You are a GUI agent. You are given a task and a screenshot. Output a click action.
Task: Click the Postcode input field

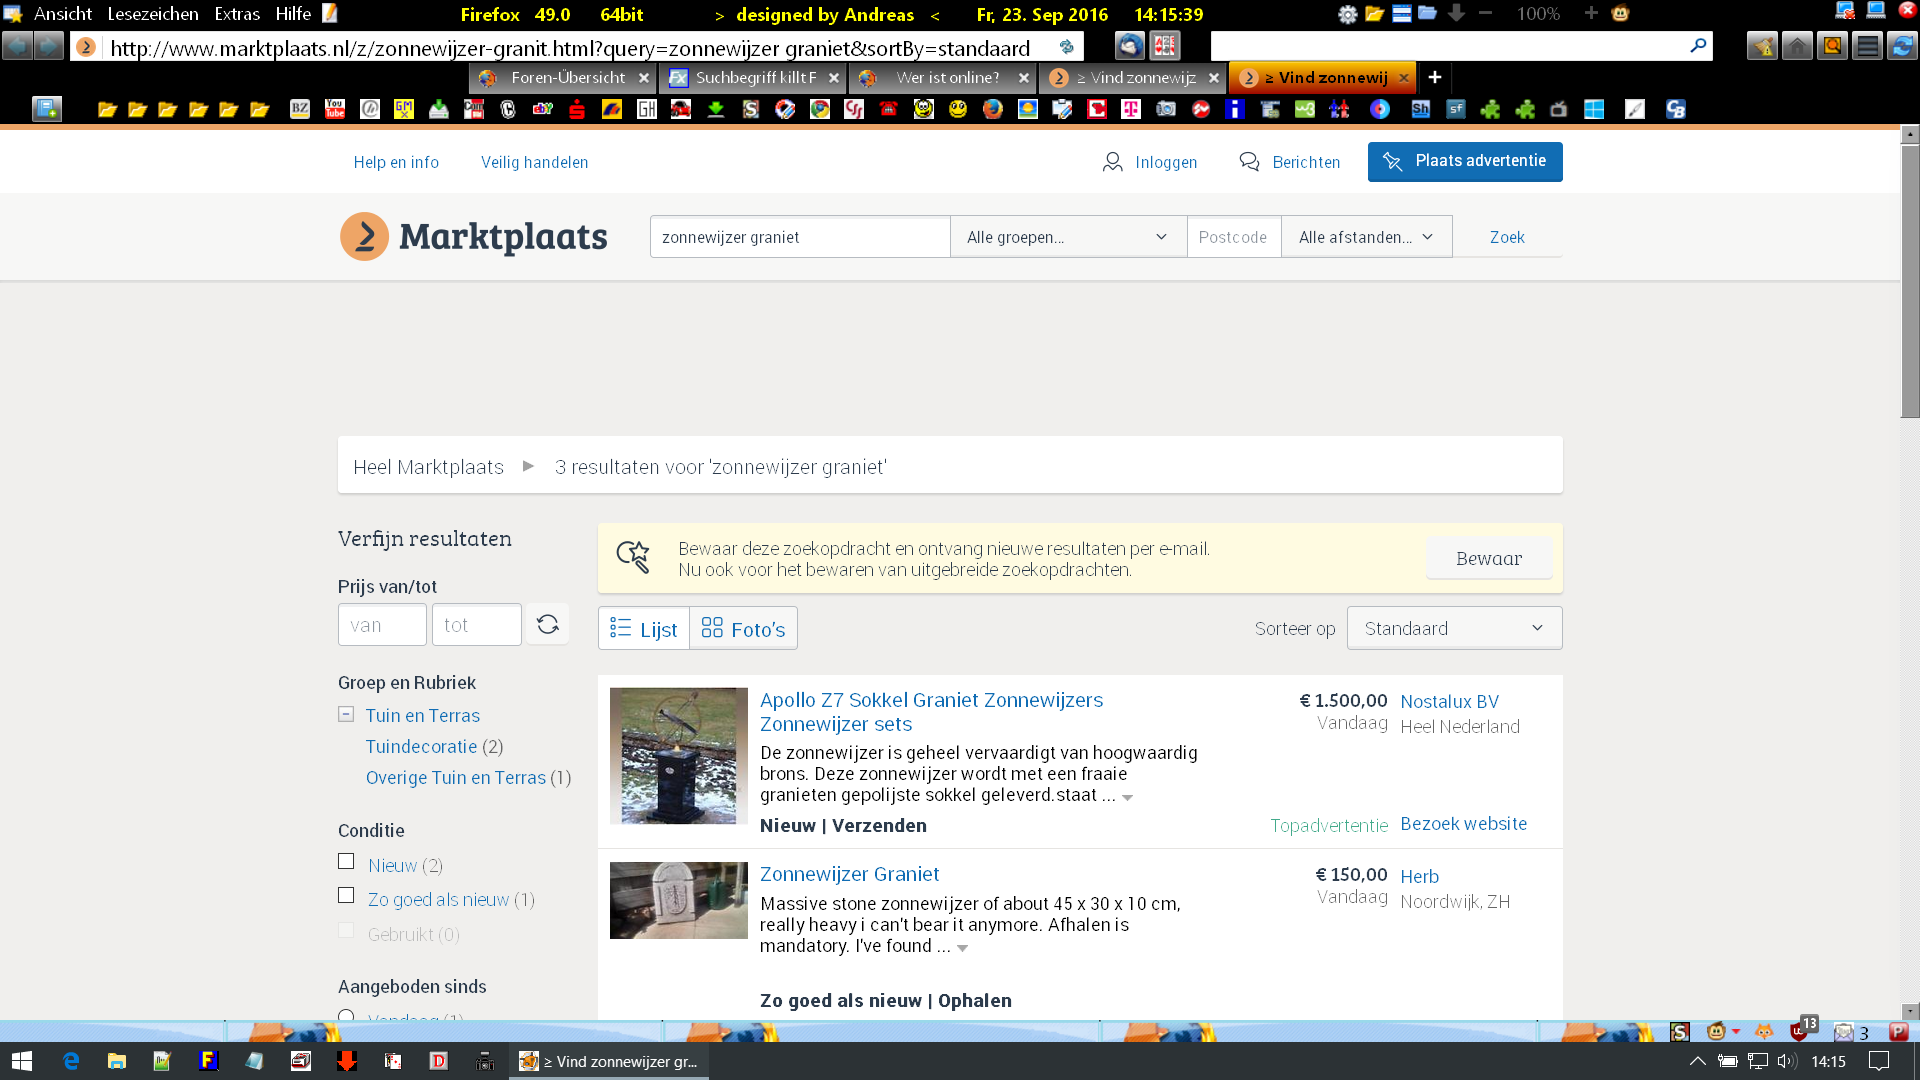click(x=1233, y=237)
